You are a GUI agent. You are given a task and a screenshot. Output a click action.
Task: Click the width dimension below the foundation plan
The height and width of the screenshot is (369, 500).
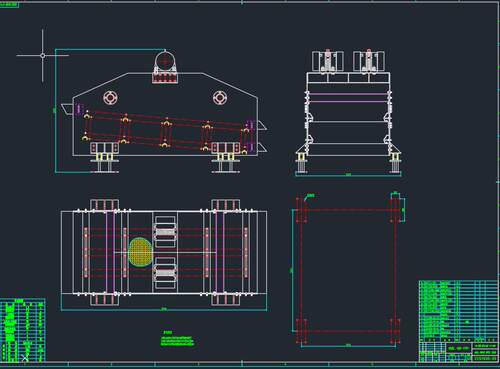(x=348, y=346)
